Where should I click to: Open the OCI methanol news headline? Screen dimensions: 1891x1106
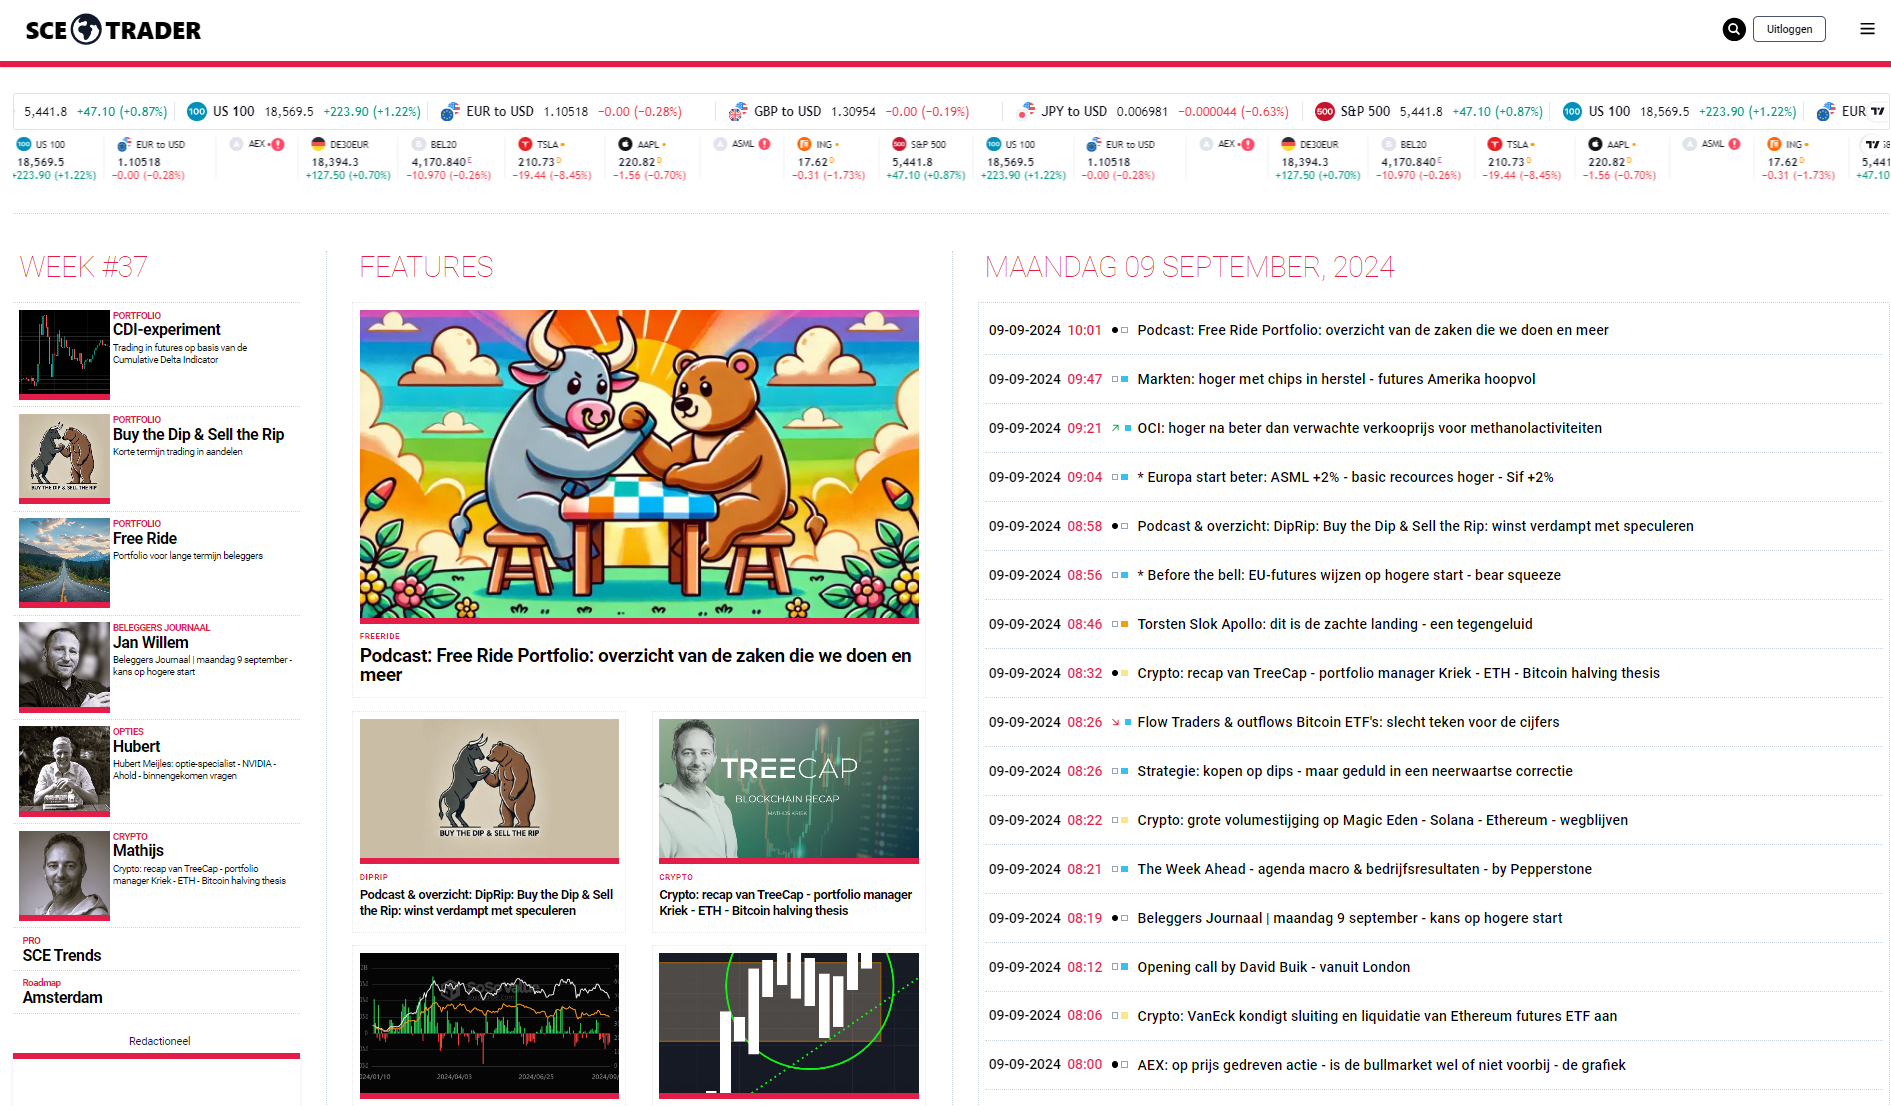[1369, 429]
